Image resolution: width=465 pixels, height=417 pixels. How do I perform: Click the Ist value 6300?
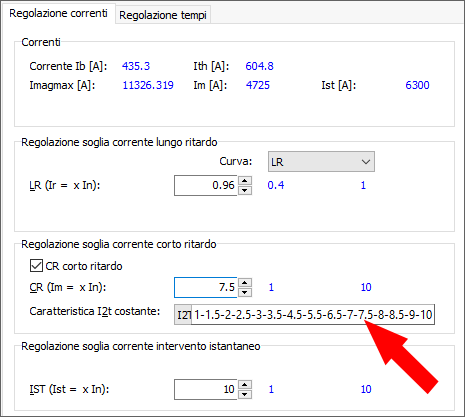(417, 85)
